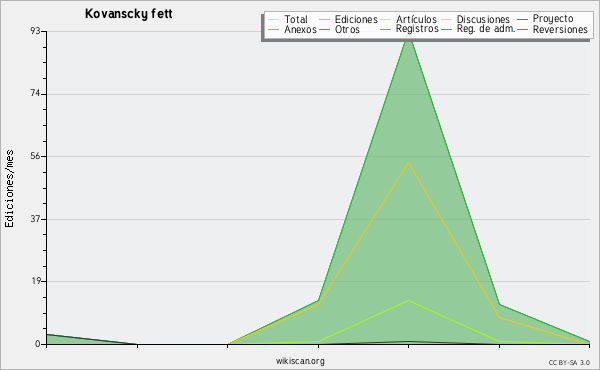Image resolution: width=600 pixels, height=370 pixels.
Task: Select the Proyecto legend label
Action: [x=553, y=19]
